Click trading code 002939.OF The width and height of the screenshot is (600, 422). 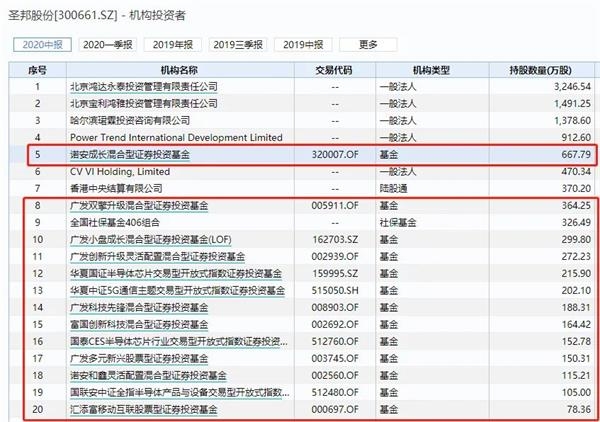335,256
